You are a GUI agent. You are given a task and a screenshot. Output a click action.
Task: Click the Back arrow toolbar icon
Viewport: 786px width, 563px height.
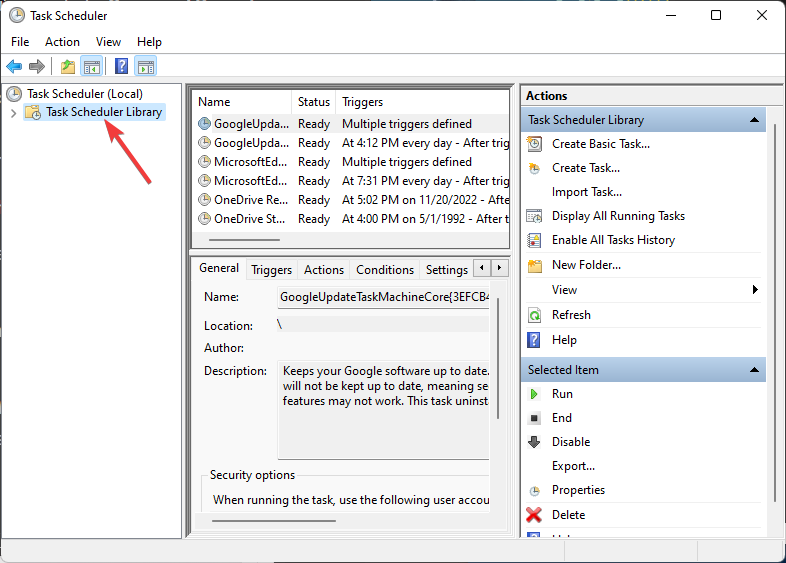click(14, 66)
